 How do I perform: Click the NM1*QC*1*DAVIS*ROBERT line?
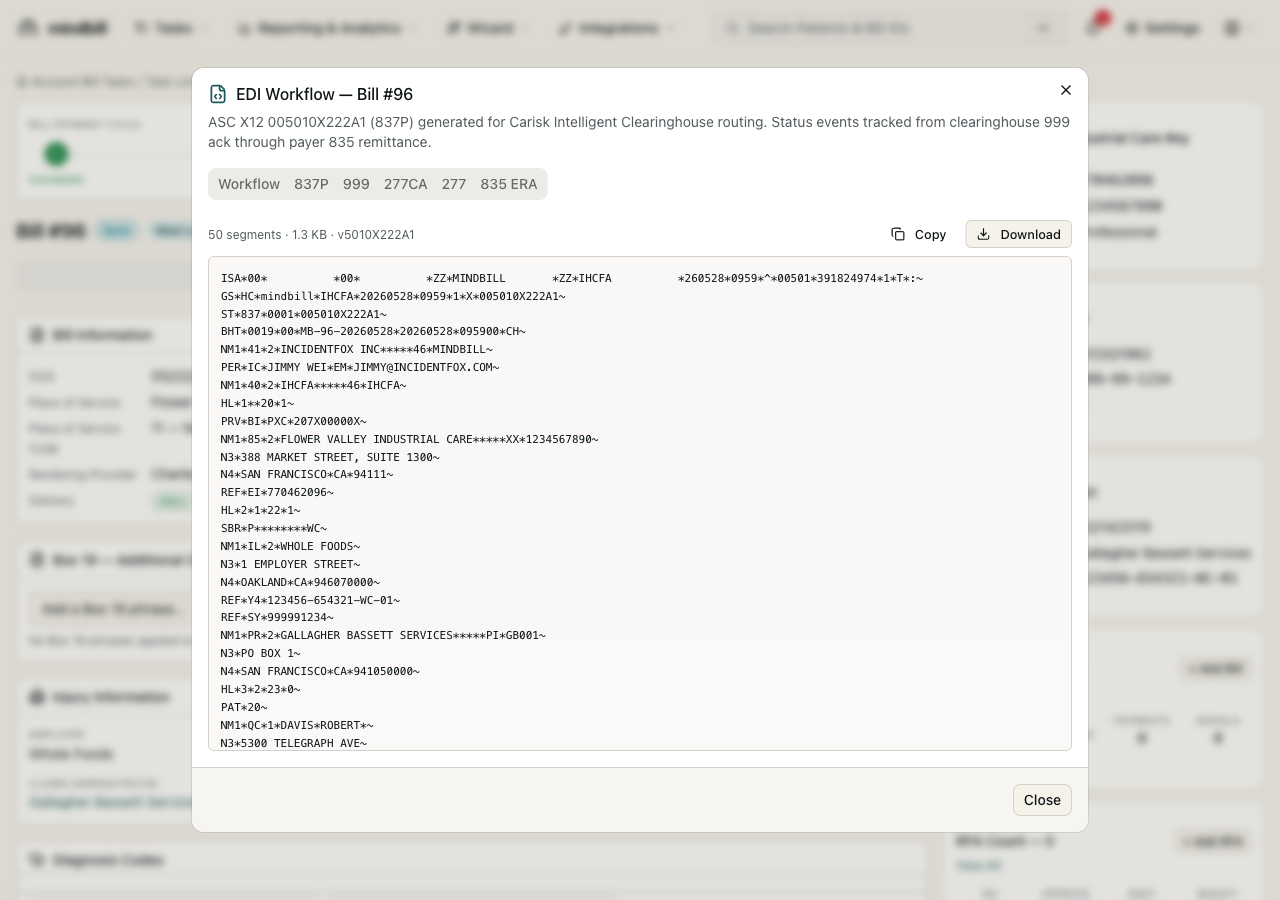pyautogui.click(x=297, y=725)
